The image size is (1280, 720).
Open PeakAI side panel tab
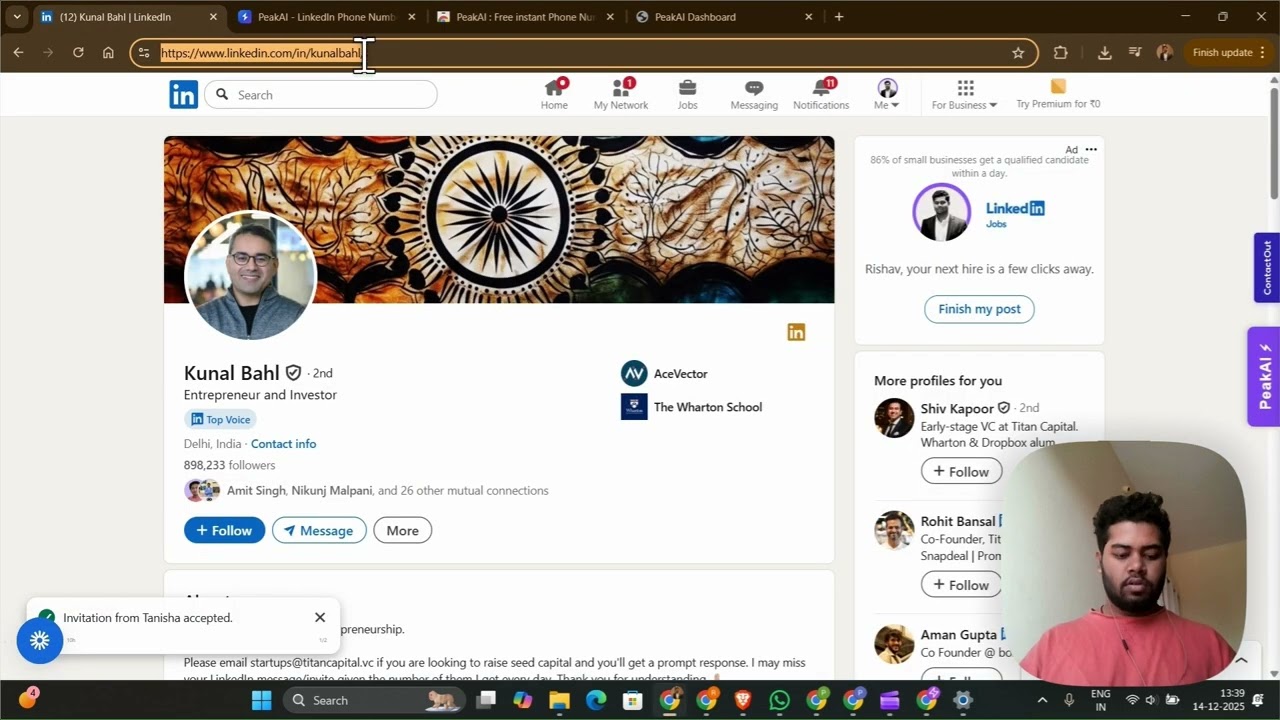coord(1264,377)
